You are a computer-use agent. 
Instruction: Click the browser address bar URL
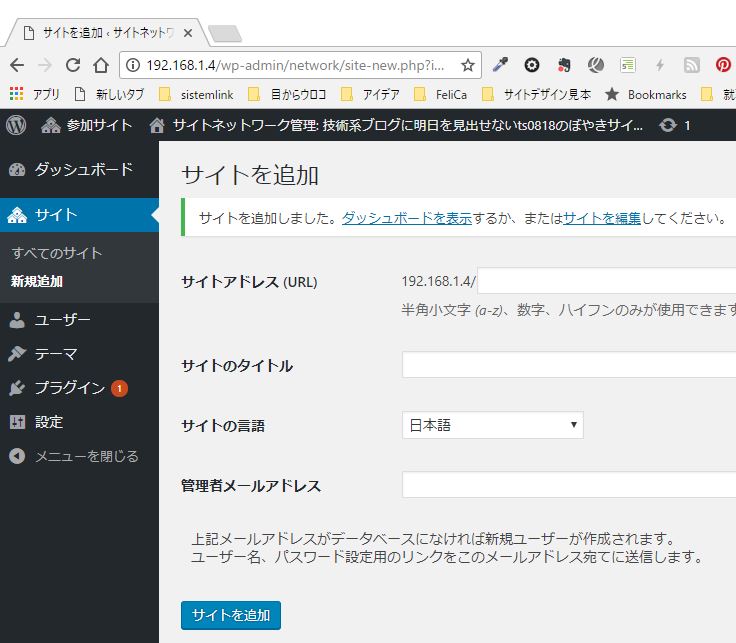pos(295,65)
